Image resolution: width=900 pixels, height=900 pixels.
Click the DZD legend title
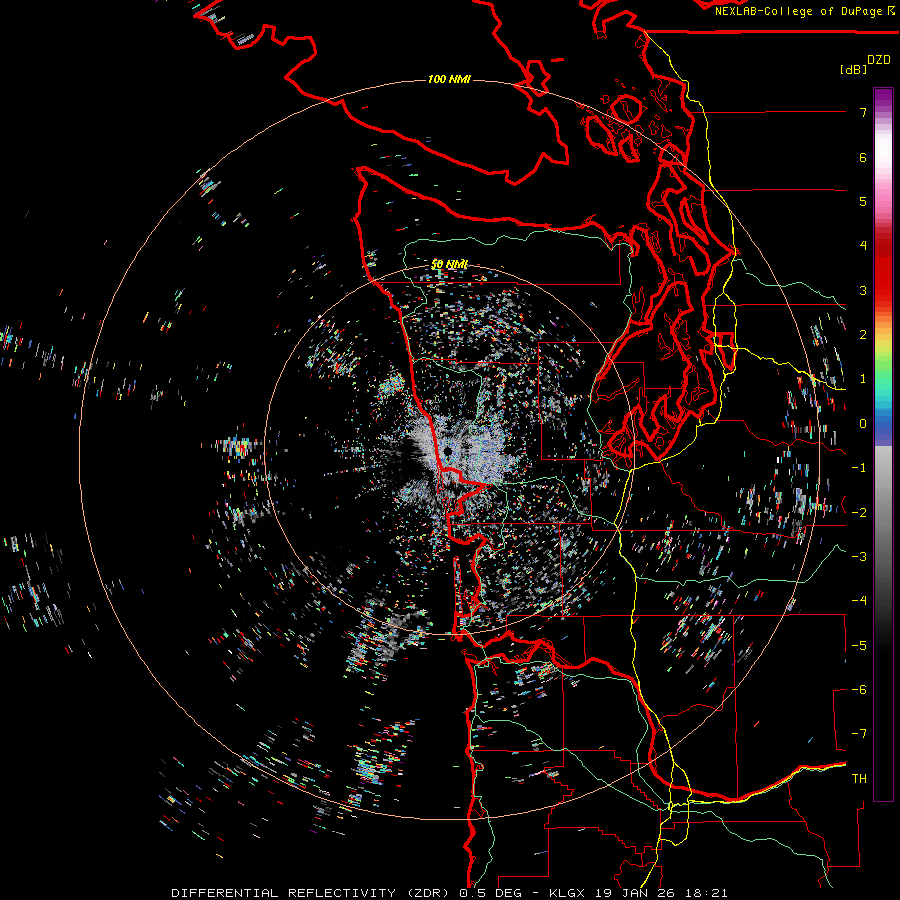coord(879,60)
